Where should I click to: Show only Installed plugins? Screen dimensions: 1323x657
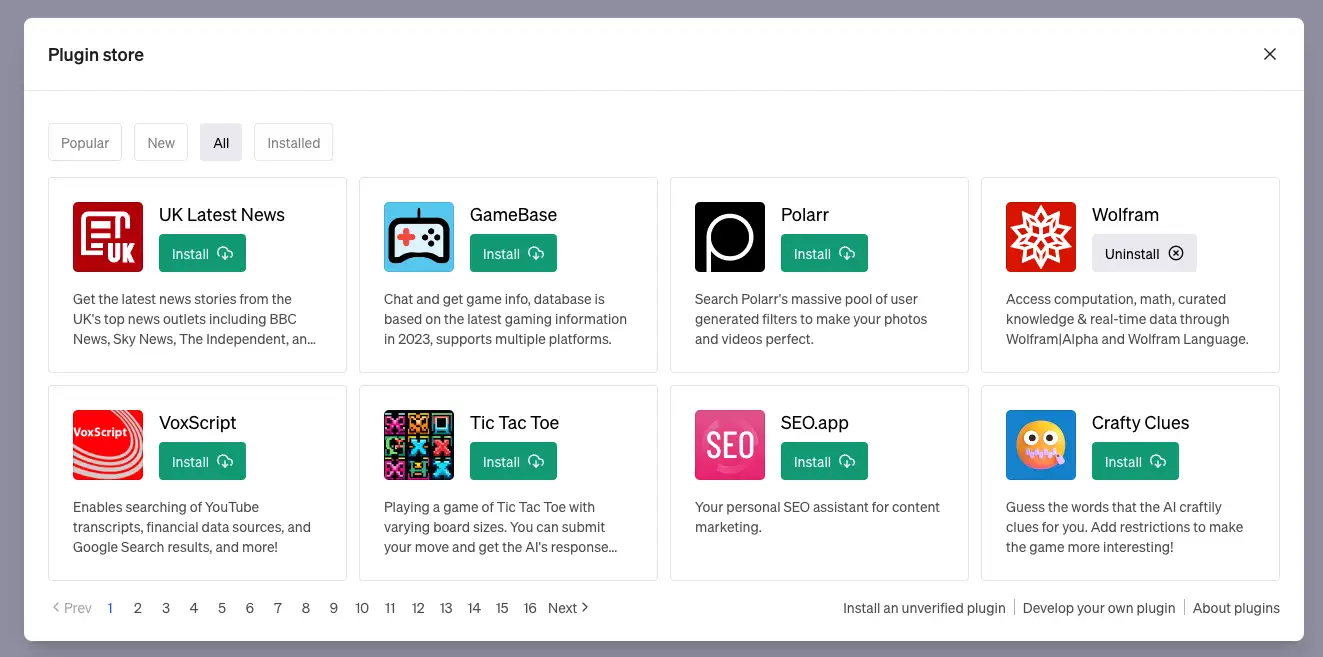pos(293,142)
